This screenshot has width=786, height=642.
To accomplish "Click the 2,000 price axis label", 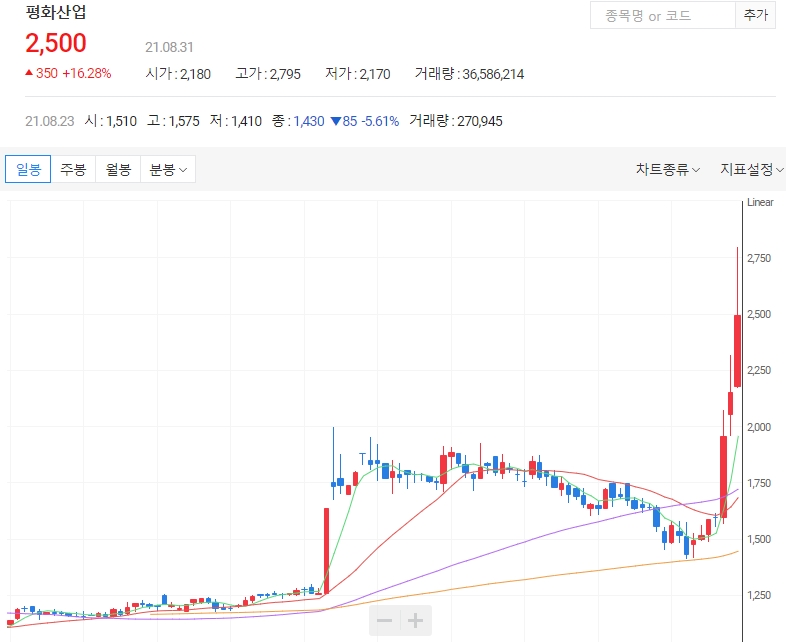I will click(759, 427).
